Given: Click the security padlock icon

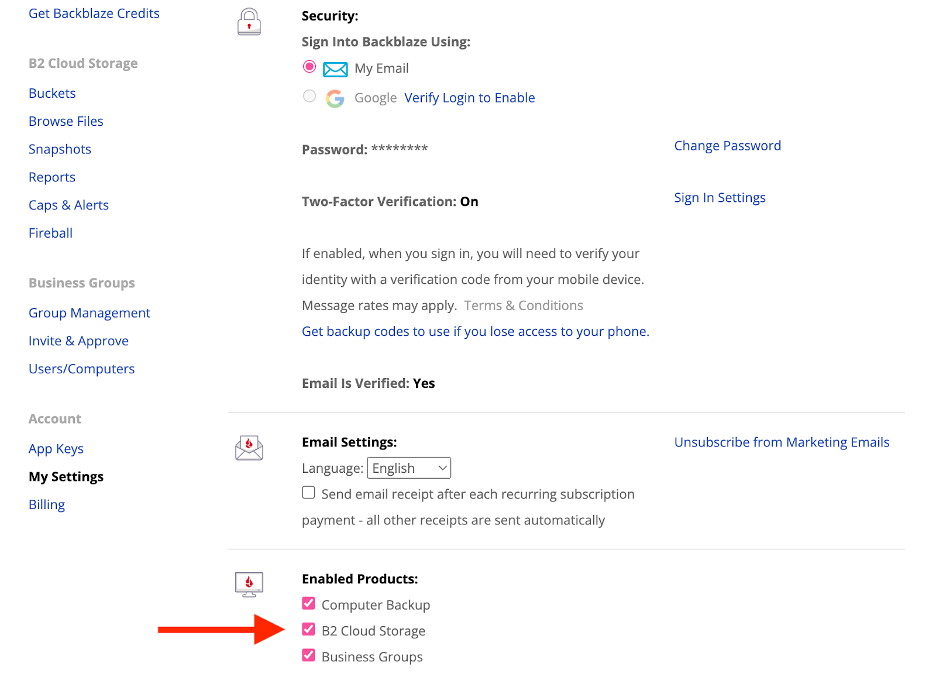Looking at the screenshot, I should tap(249, 22).
